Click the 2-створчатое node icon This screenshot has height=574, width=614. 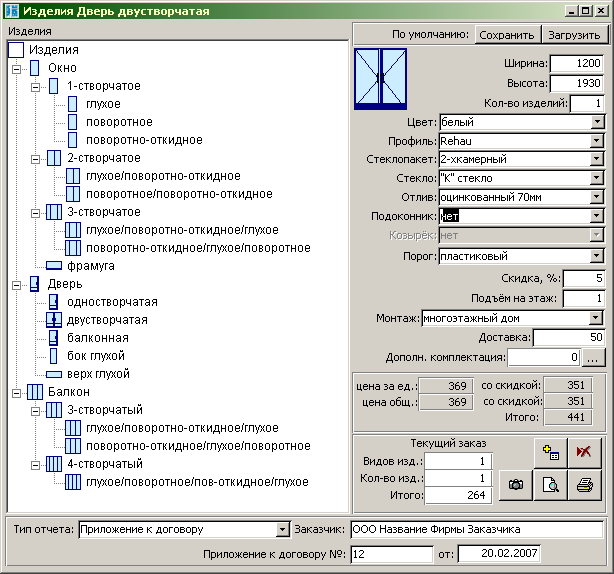click(x=54, y=158)
